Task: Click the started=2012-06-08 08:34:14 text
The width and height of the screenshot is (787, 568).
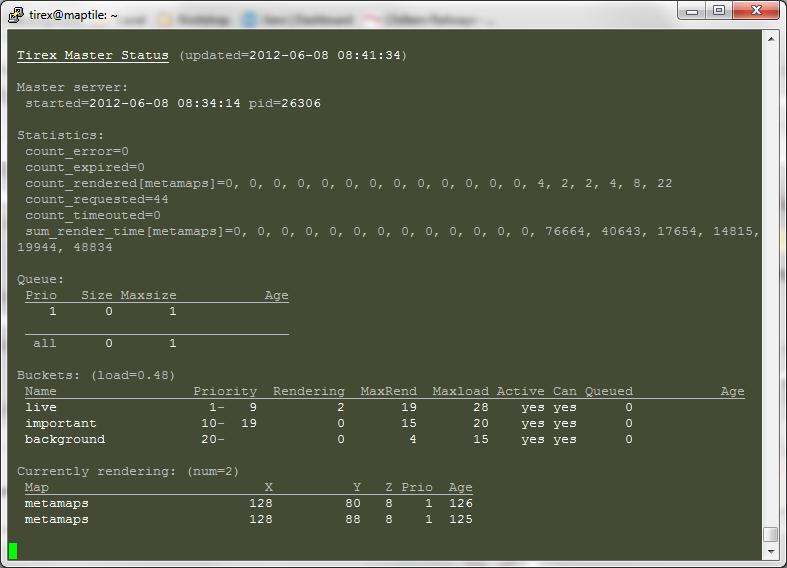Action: coord(133,103)
